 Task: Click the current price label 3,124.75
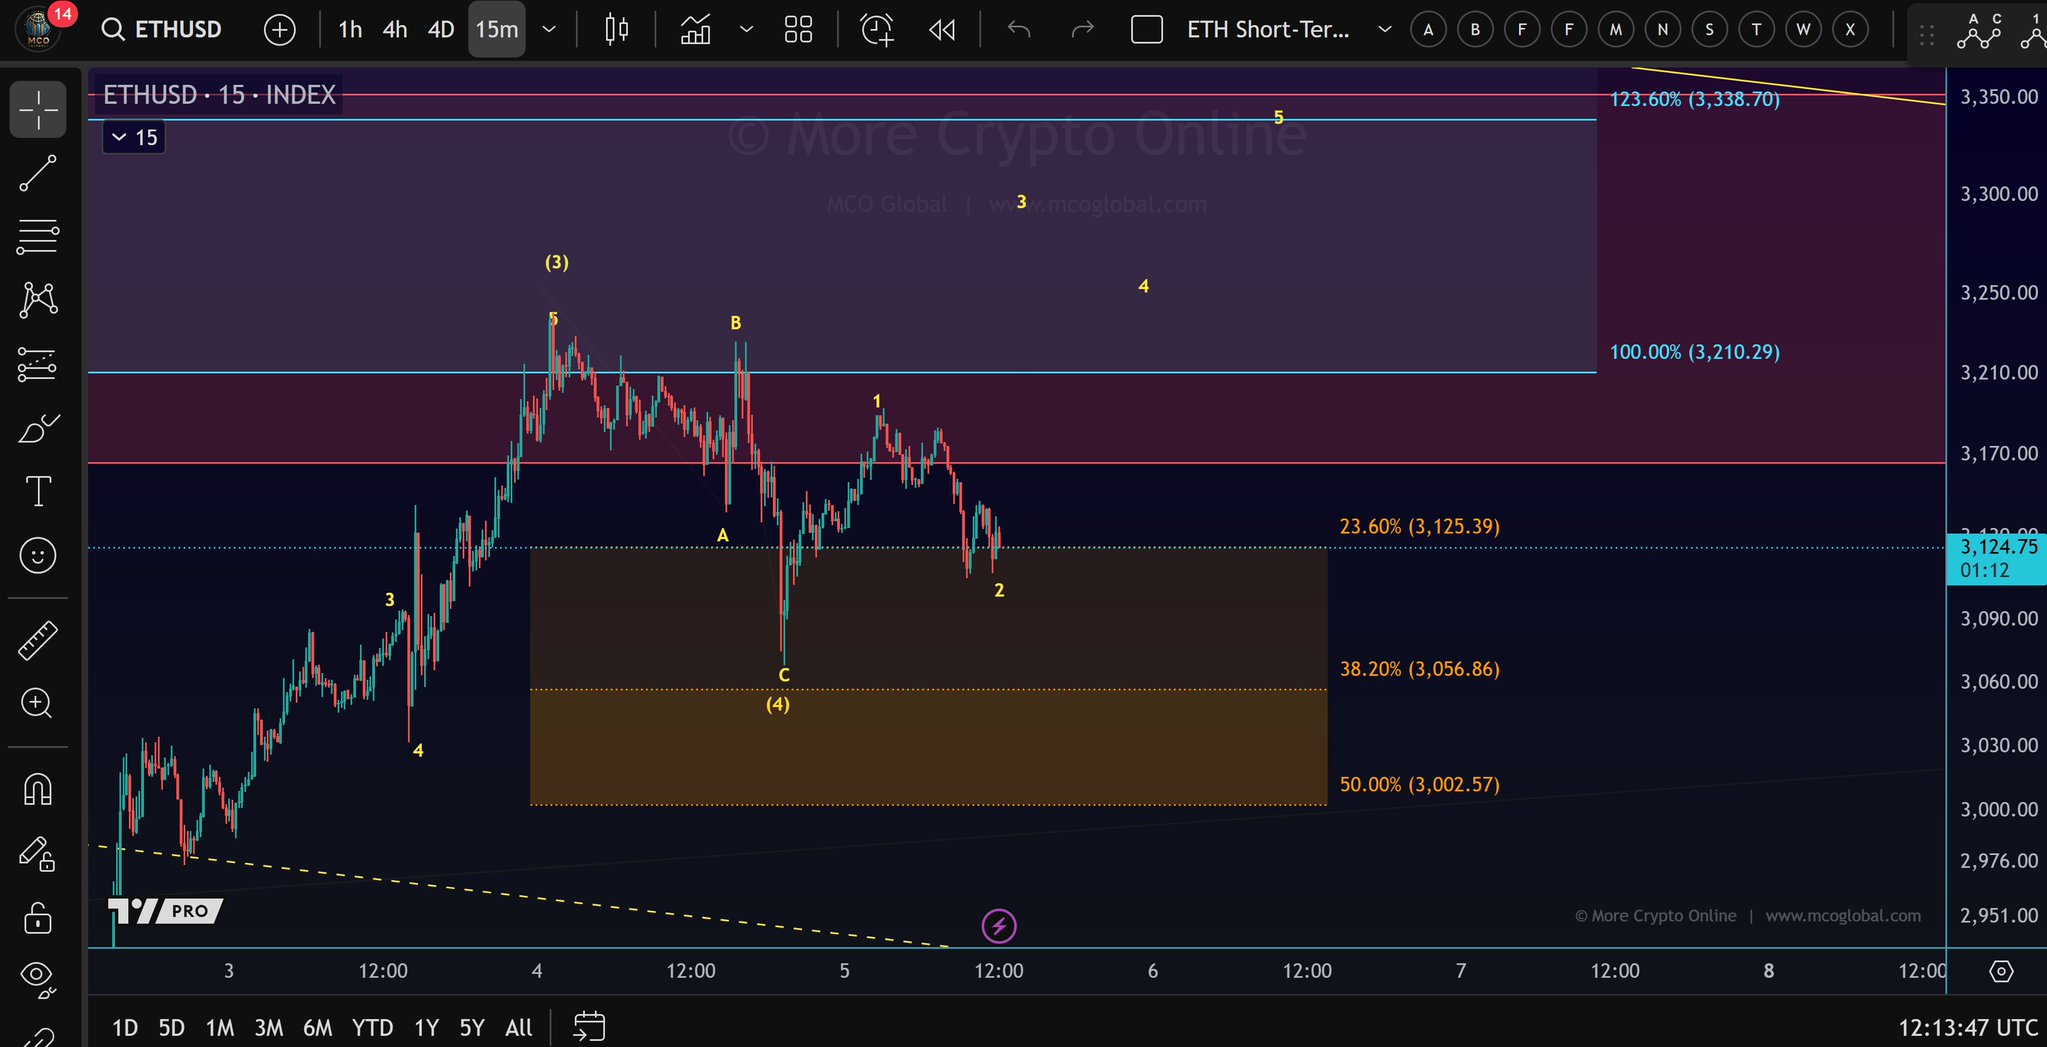click(1999, 547)
